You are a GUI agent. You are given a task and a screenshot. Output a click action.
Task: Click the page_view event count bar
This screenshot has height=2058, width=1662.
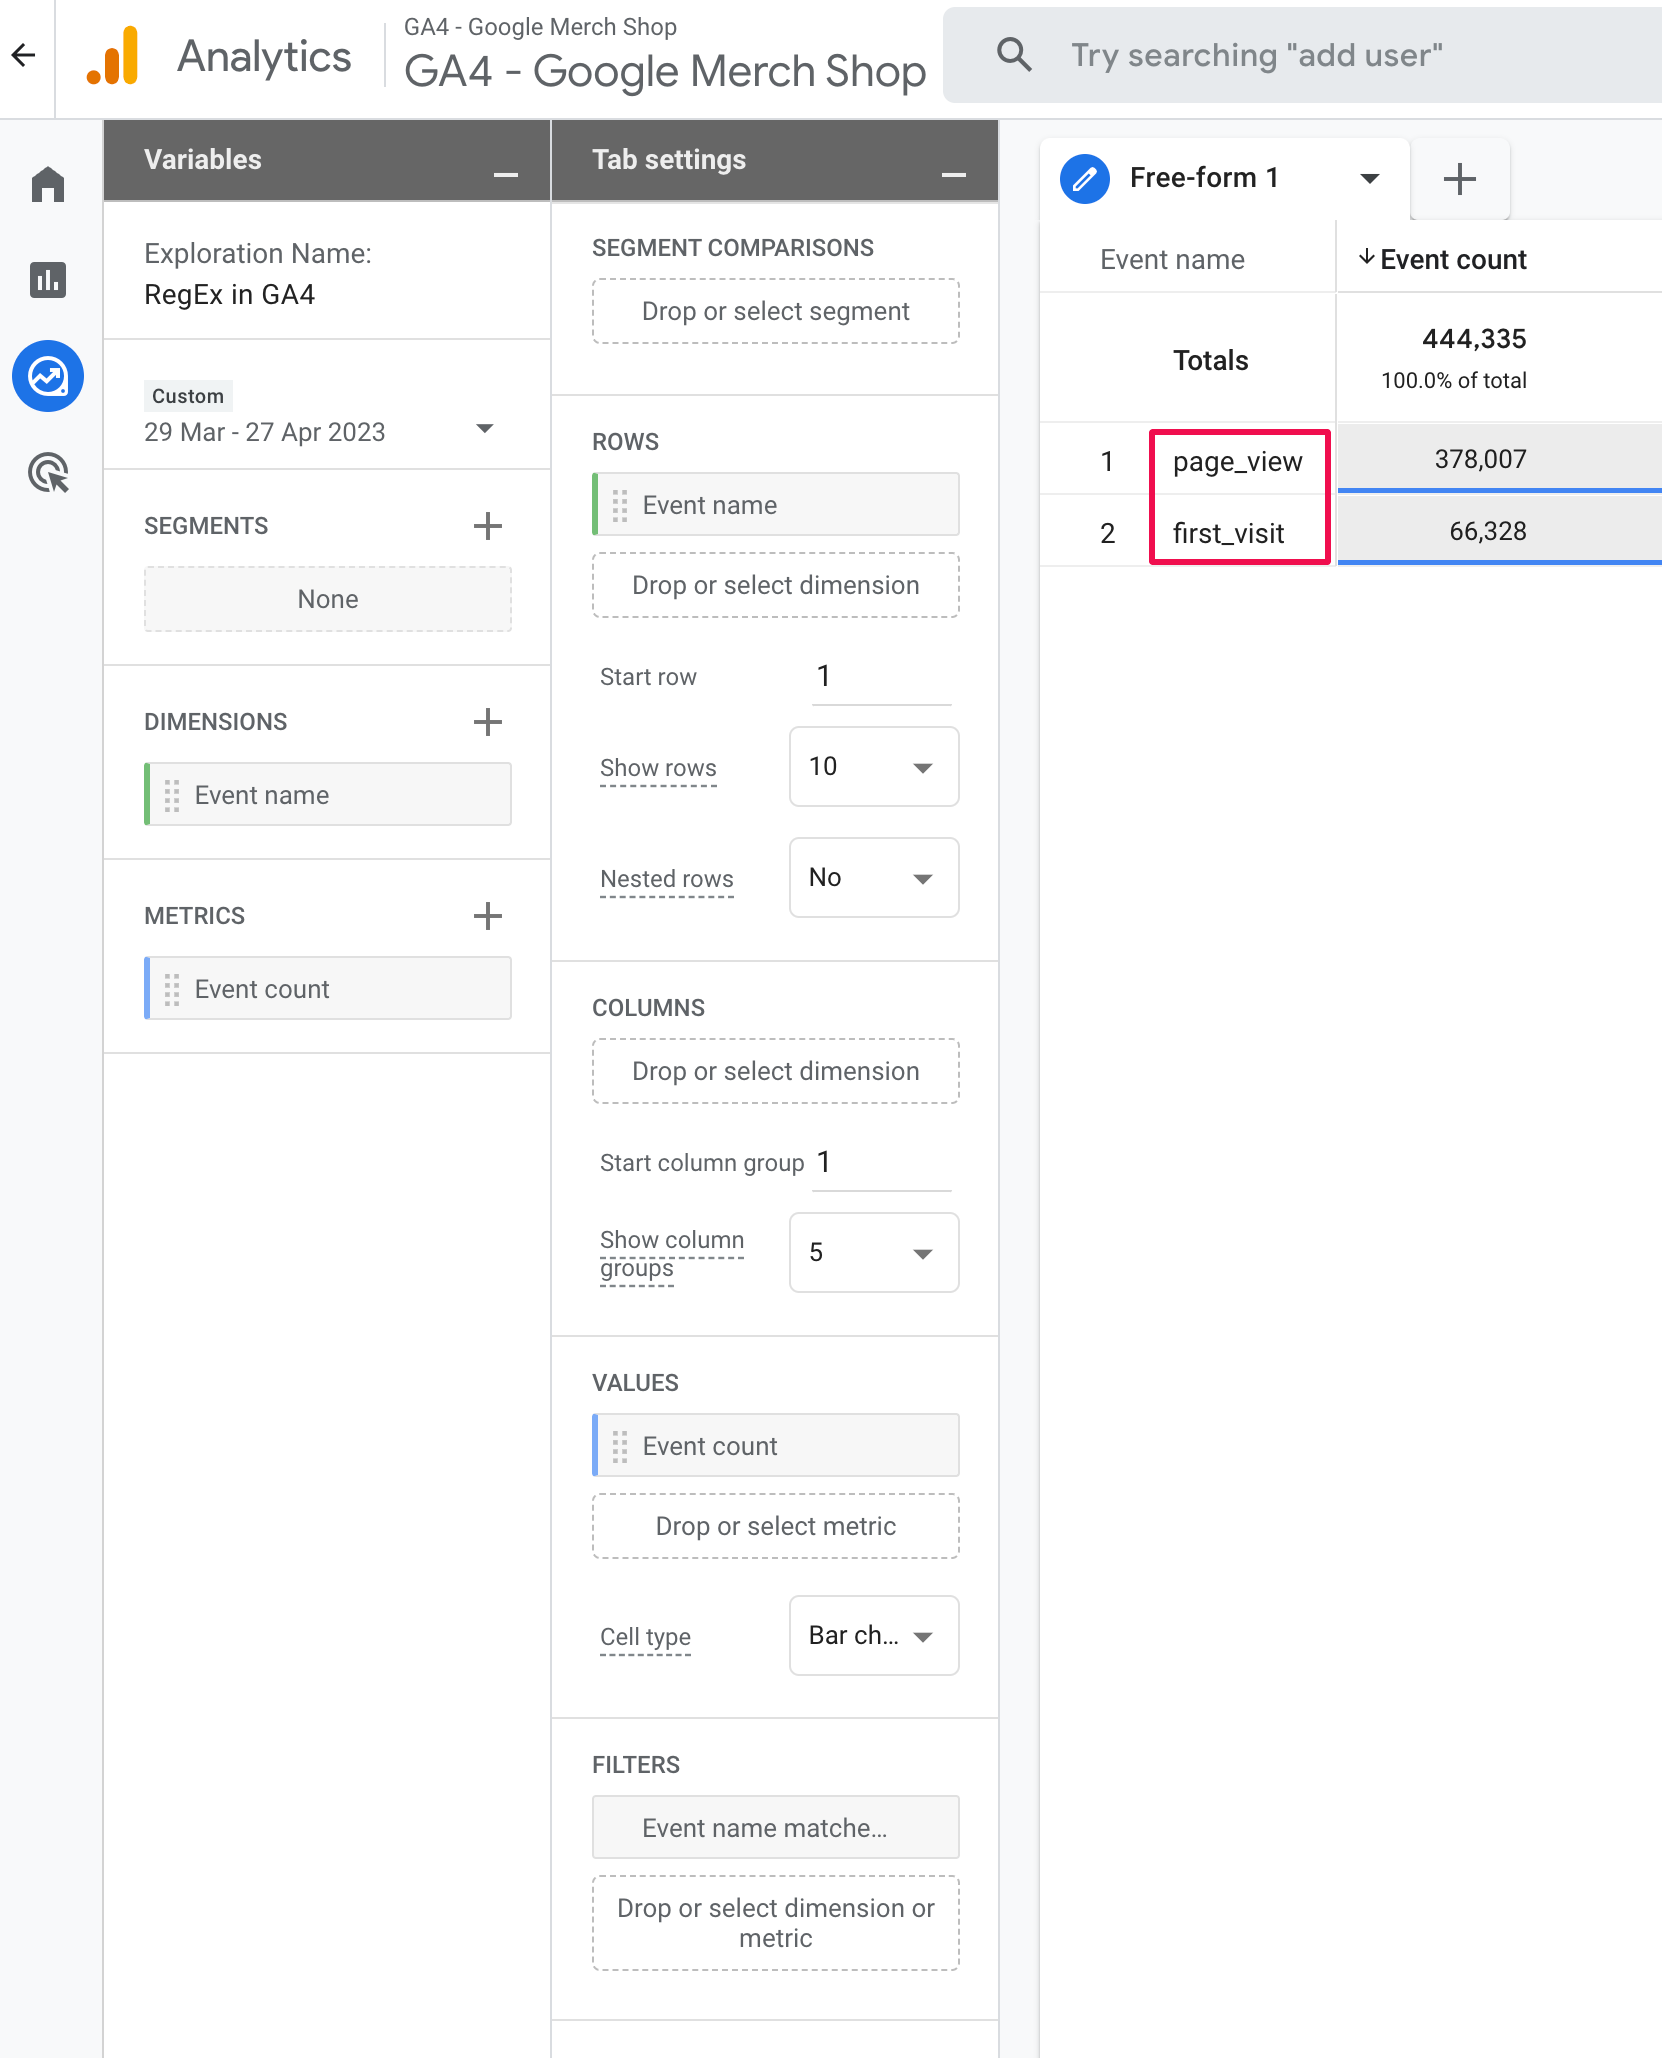coord(1498,460)
